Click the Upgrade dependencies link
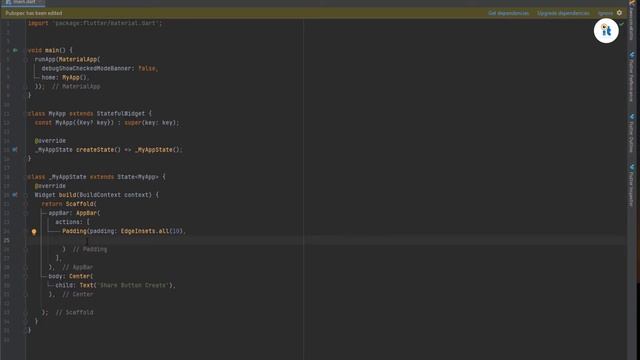The width and height of the screenshot is (640, 360). coord(563,13)
